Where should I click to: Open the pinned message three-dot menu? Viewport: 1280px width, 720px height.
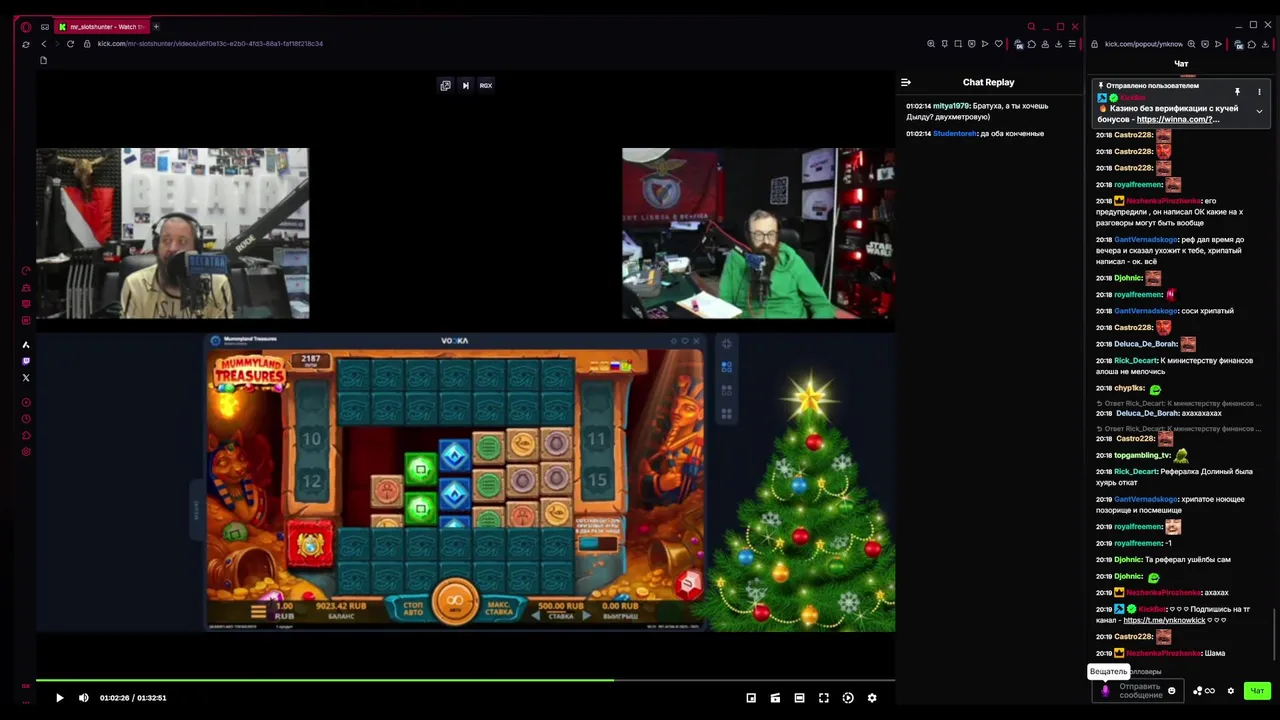coord(1259,92)
